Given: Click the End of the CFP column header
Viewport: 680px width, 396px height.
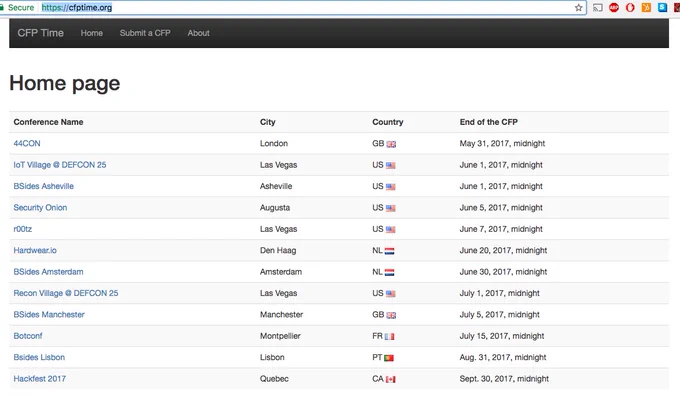Looking at the screenshot, I should click(489, 122).
